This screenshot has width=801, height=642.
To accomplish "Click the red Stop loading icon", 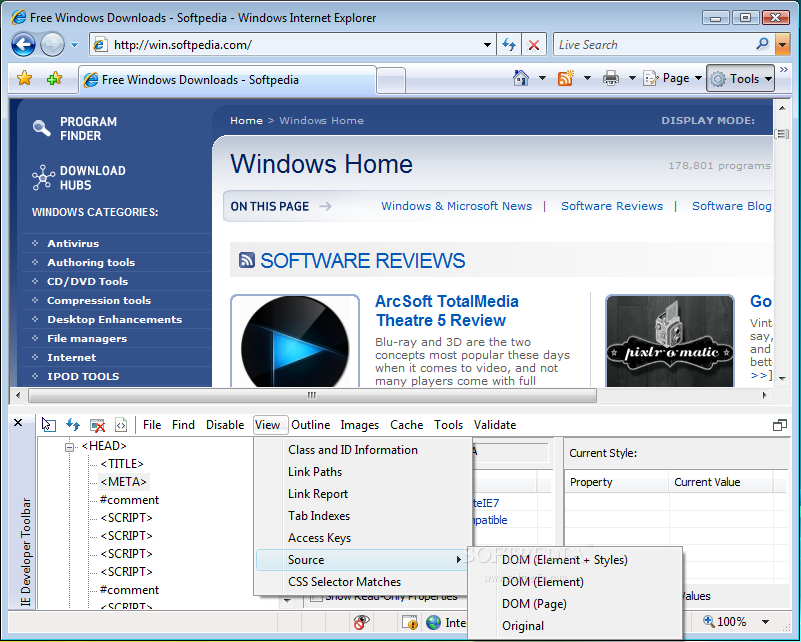I will pos(534,45).
